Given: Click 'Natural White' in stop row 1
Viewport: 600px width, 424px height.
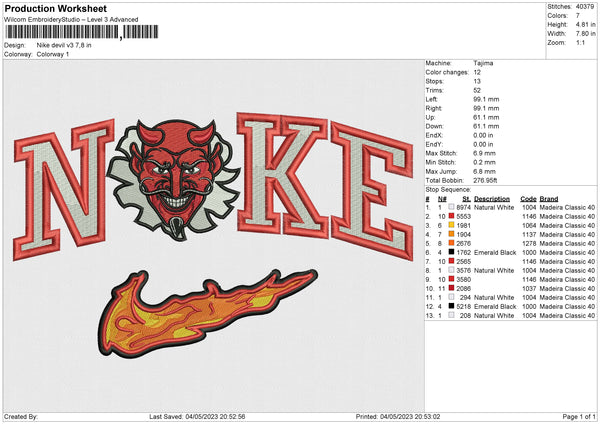Looking at the screenshot, I should click(x=494, y=207).
